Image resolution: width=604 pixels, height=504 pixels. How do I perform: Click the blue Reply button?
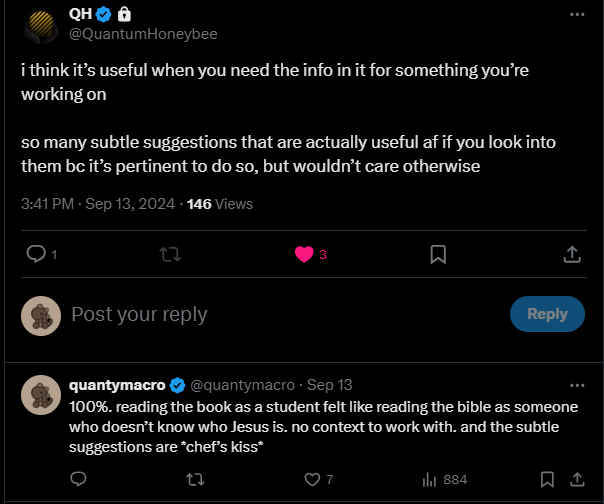pos(547,314)
